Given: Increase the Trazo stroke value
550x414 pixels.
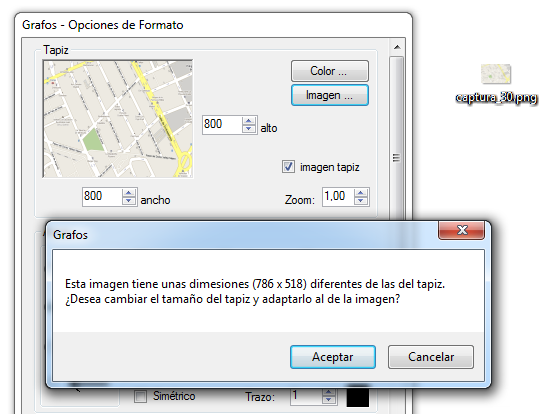Looking at the screenshot, I should [329, 392].
